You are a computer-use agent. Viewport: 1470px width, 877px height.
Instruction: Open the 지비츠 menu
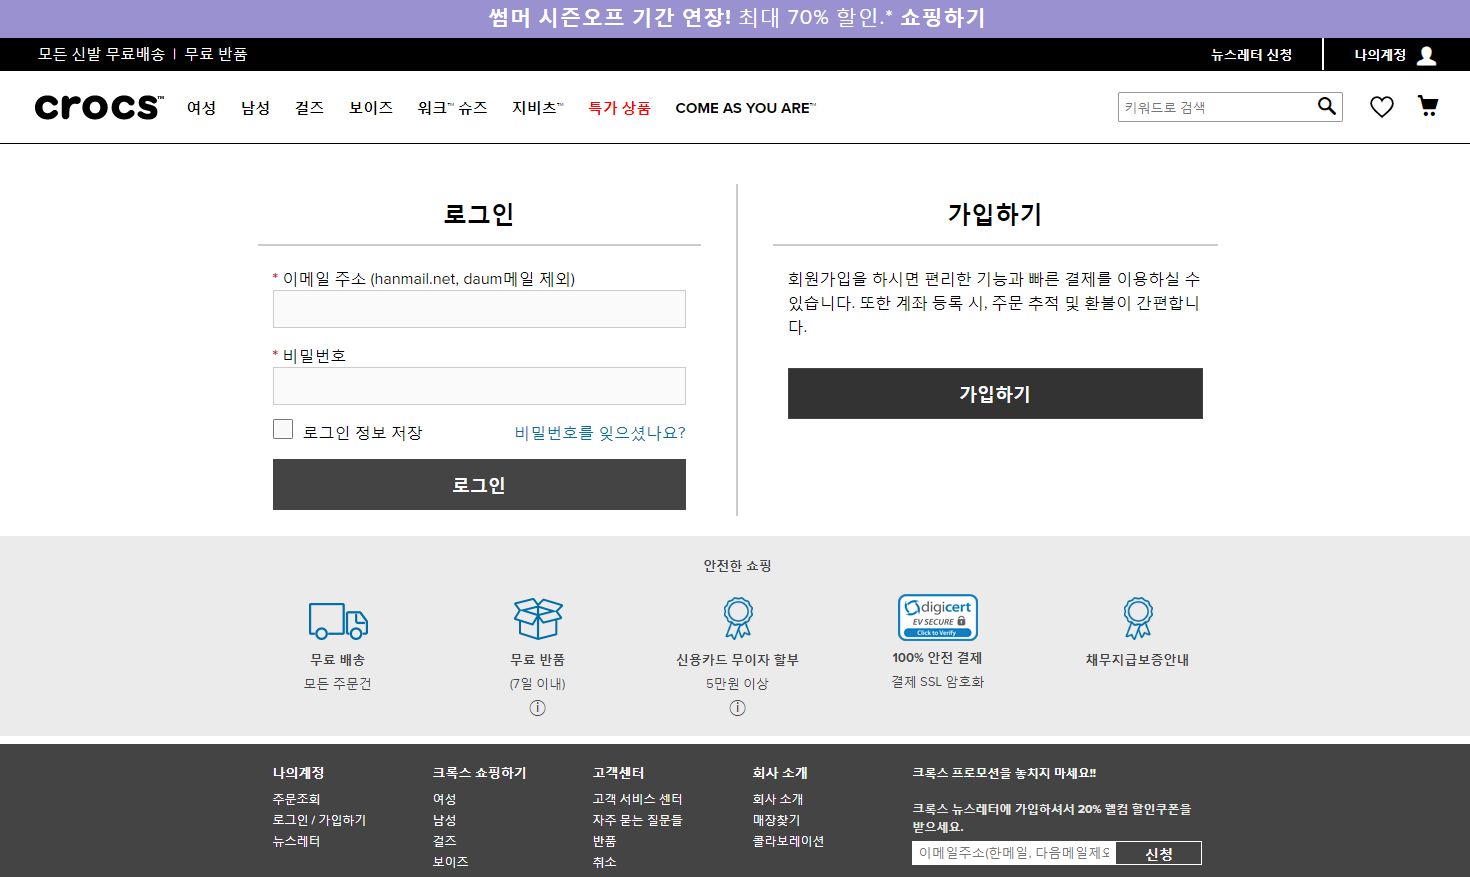tap(538, 108)
